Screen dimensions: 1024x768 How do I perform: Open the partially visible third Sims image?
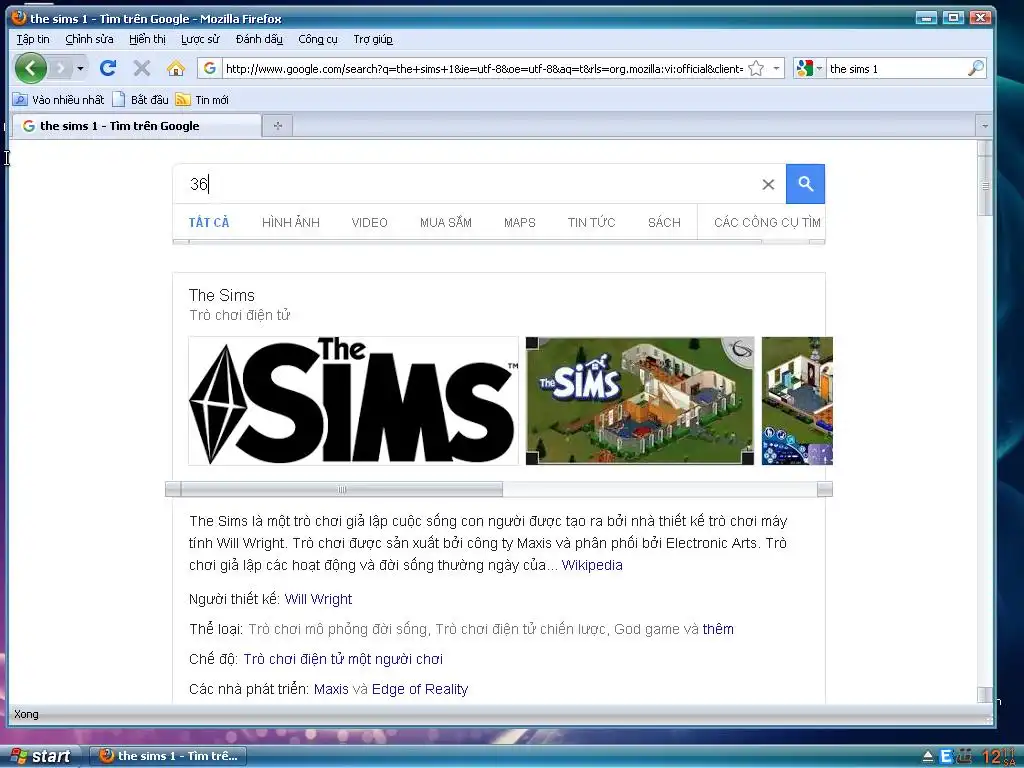[797, 400]
